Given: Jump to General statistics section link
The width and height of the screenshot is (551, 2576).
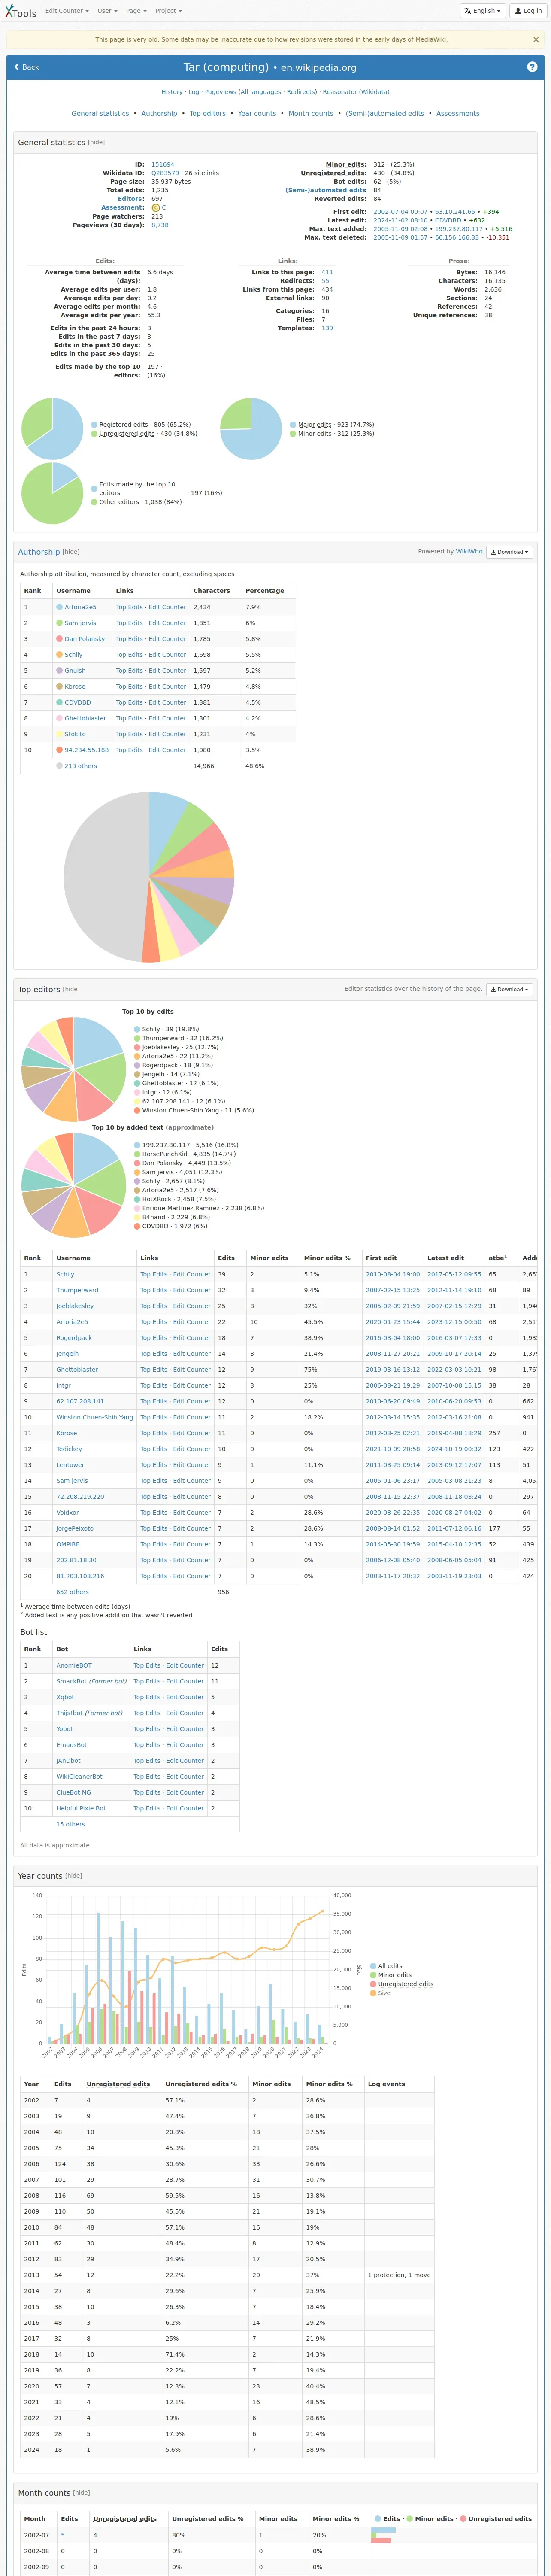Looking at the screenshot, I should (100, 114).
